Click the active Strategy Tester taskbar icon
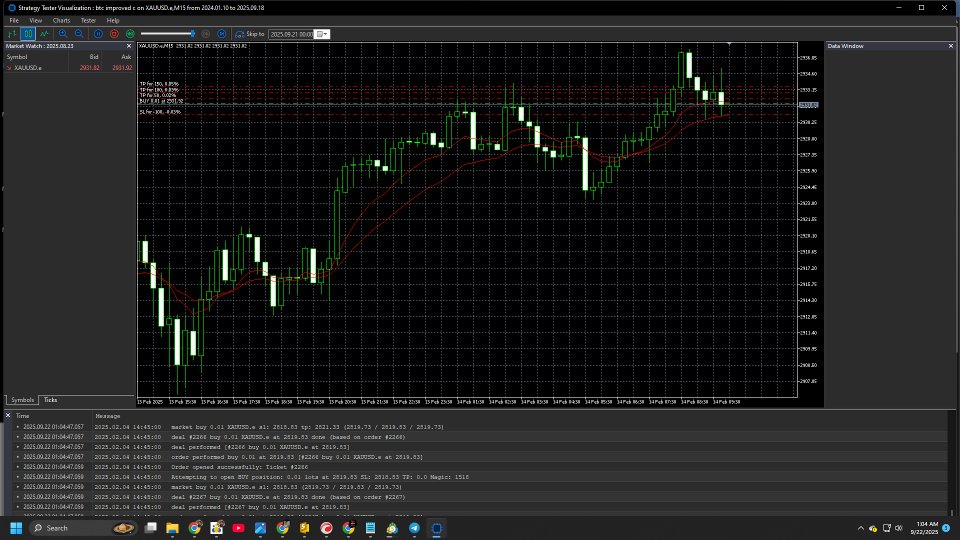Viewport: 960px width, 540px height. coord(437,528)
